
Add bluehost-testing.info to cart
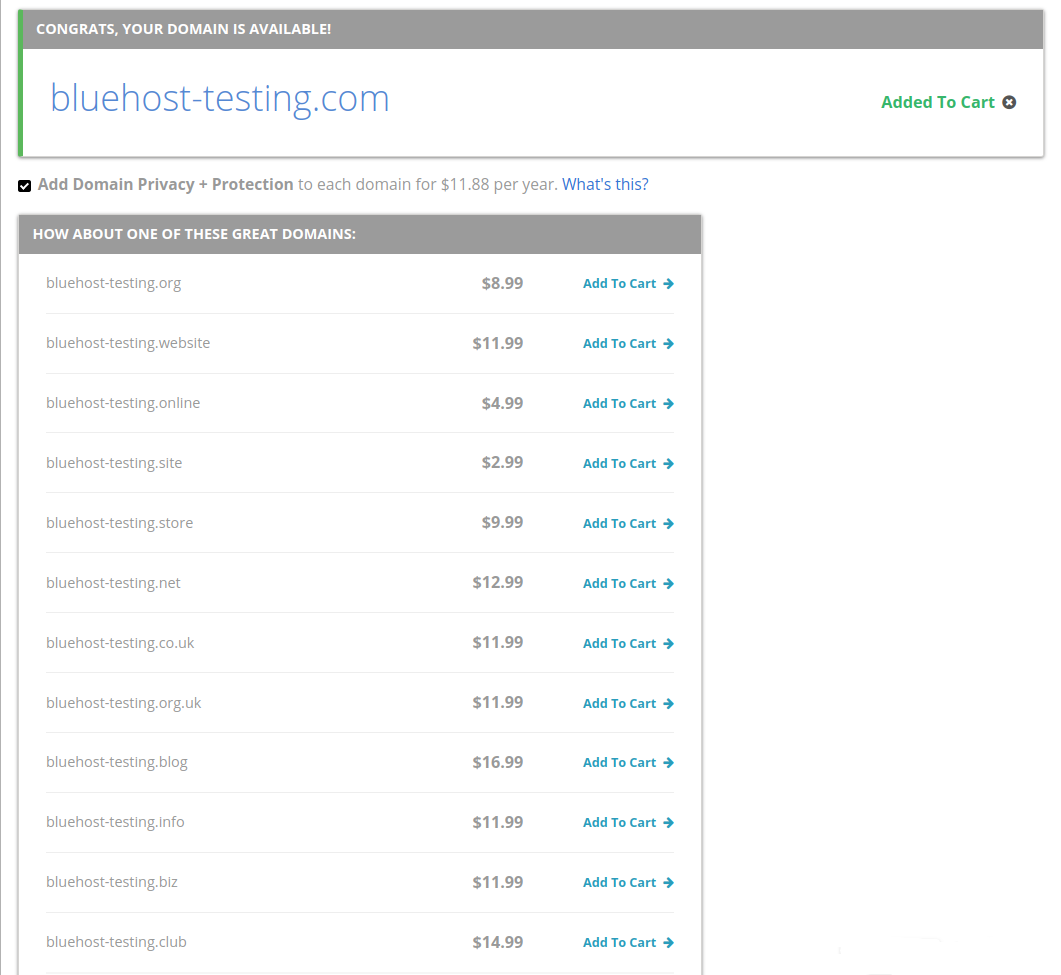point(628,823)
